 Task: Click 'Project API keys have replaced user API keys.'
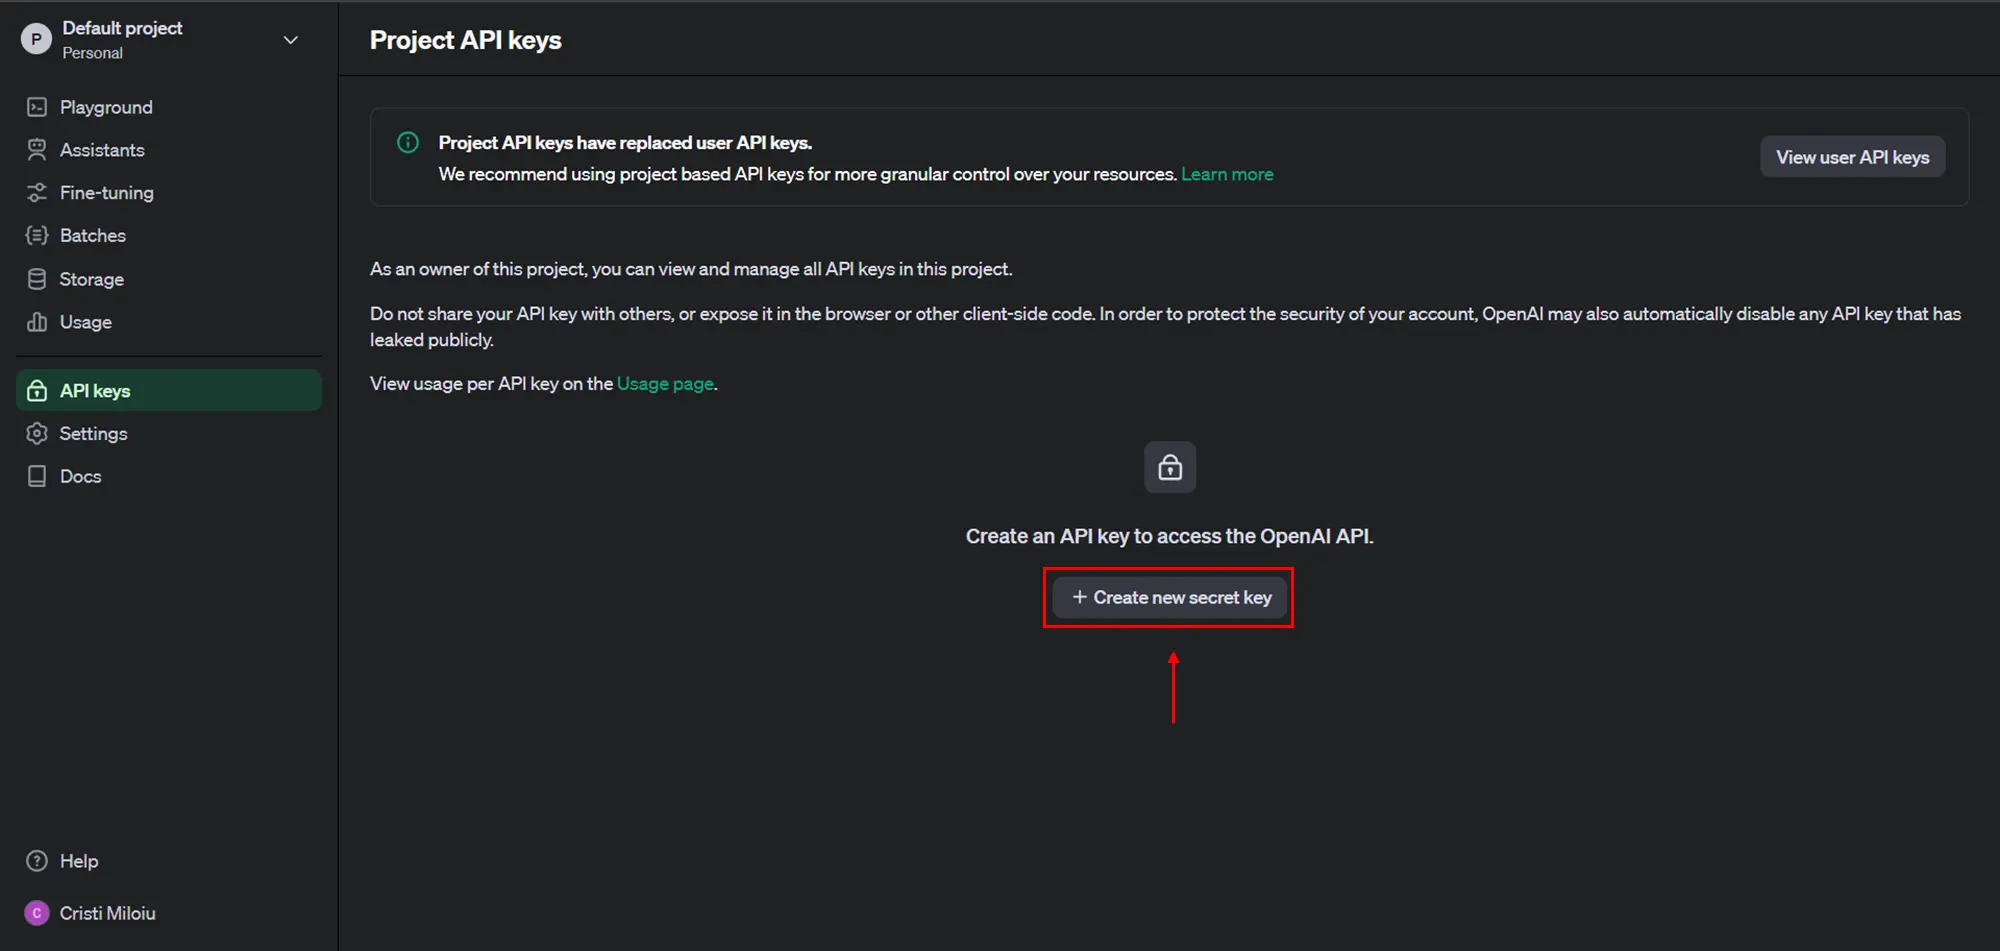click(625, 143)
